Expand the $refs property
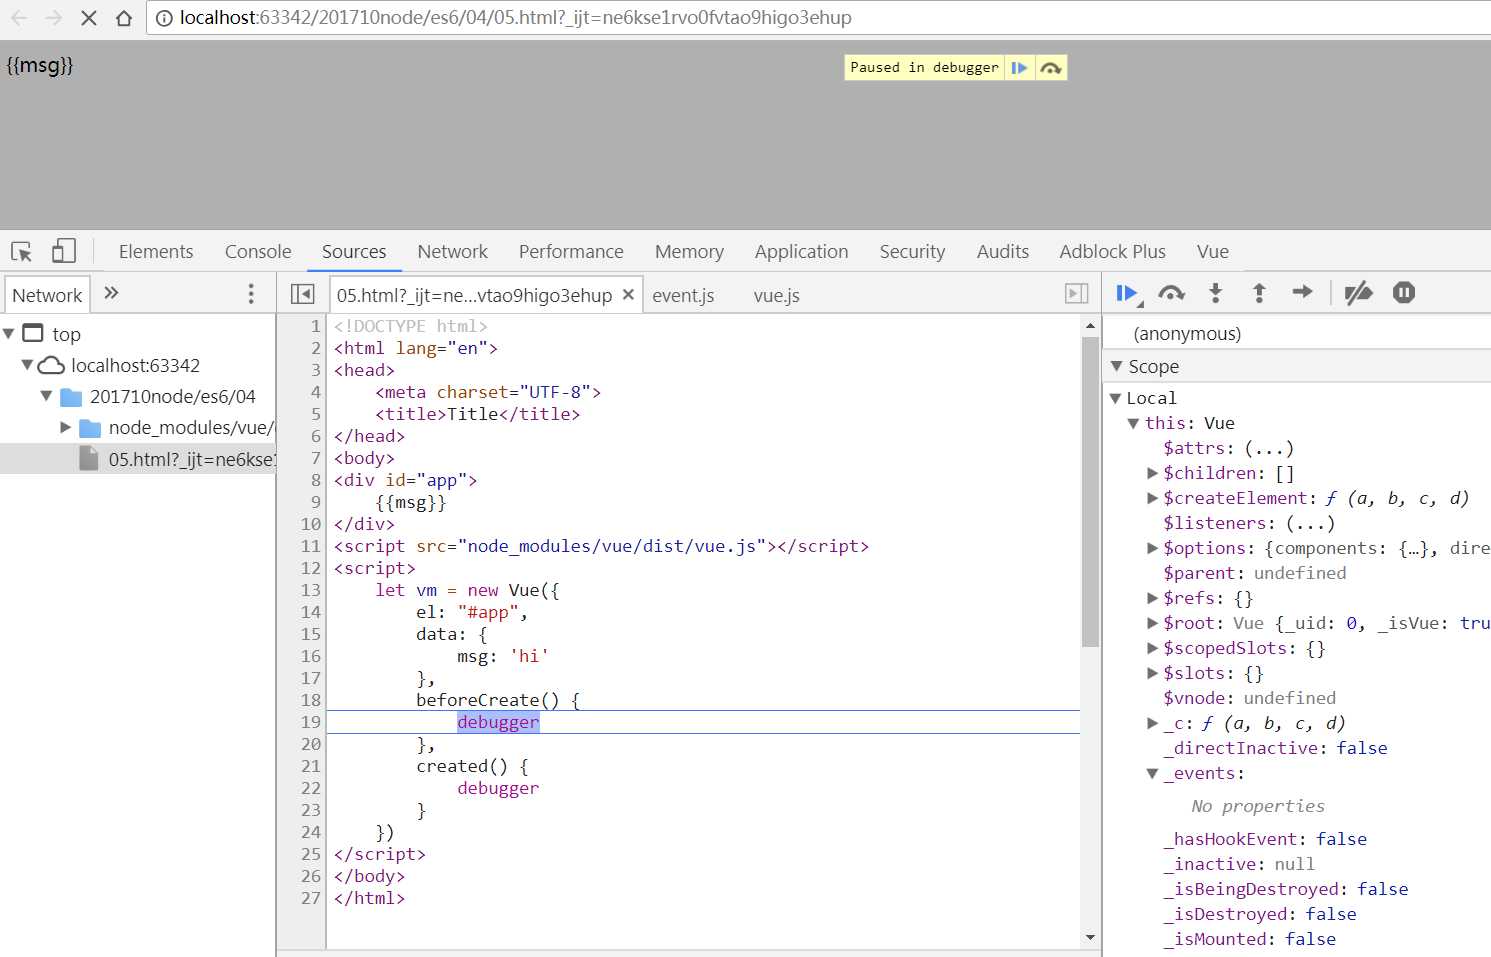 (1152, 598)
